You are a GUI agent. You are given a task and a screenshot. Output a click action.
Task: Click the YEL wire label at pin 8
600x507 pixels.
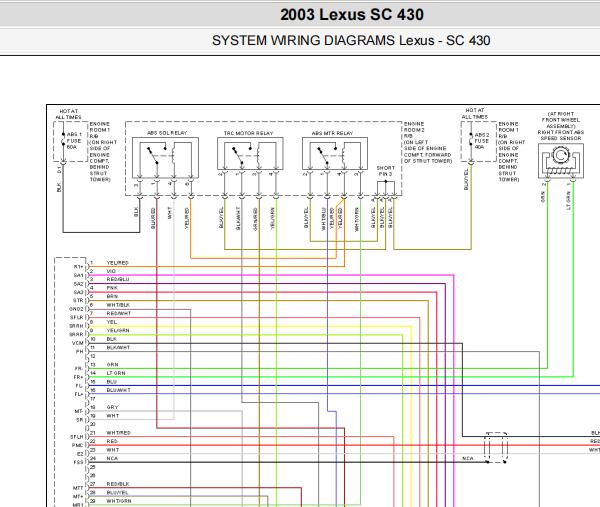(112, 322)
